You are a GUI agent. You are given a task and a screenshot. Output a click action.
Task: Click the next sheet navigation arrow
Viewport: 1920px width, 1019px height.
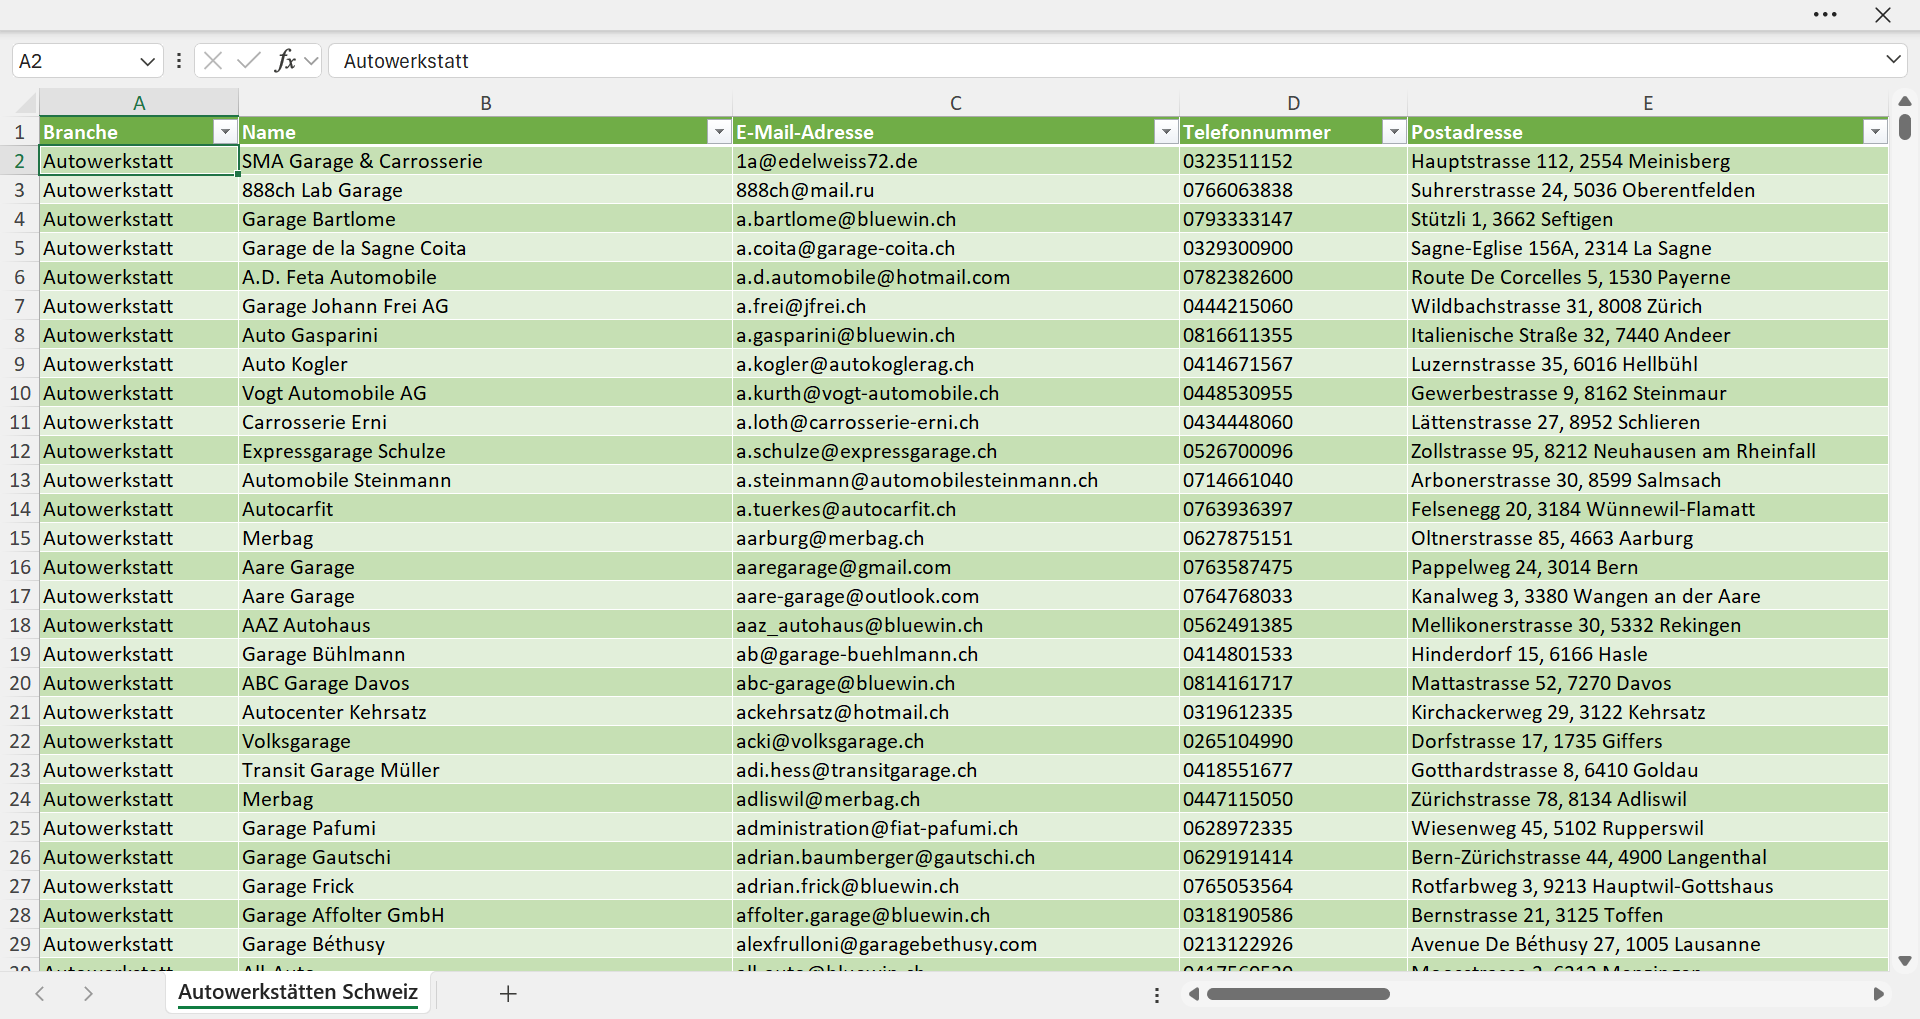tap(88, 993)
